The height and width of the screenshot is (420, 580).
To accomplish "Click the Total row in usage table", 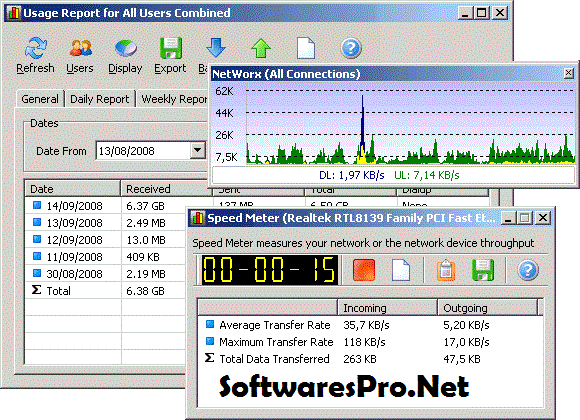I will (105, 291).
